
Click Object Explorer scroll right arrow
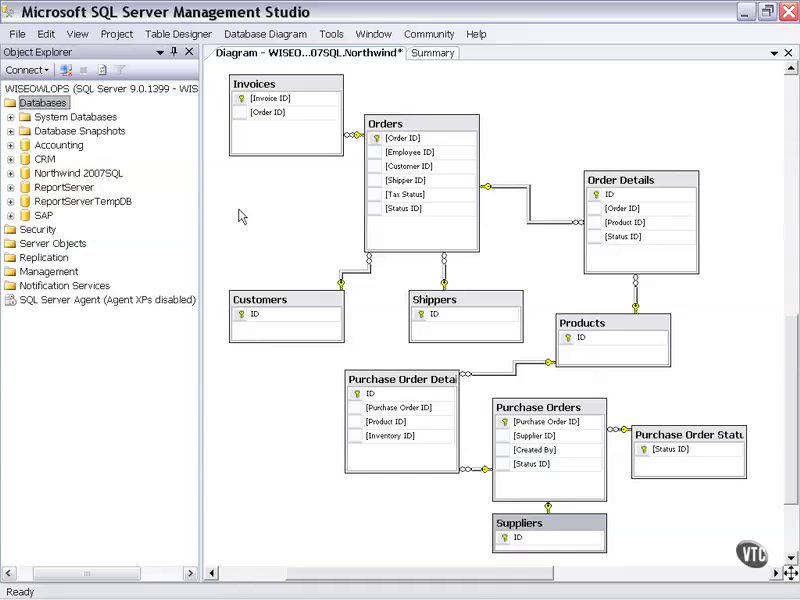pyautogui.click(x=190, y=573)
